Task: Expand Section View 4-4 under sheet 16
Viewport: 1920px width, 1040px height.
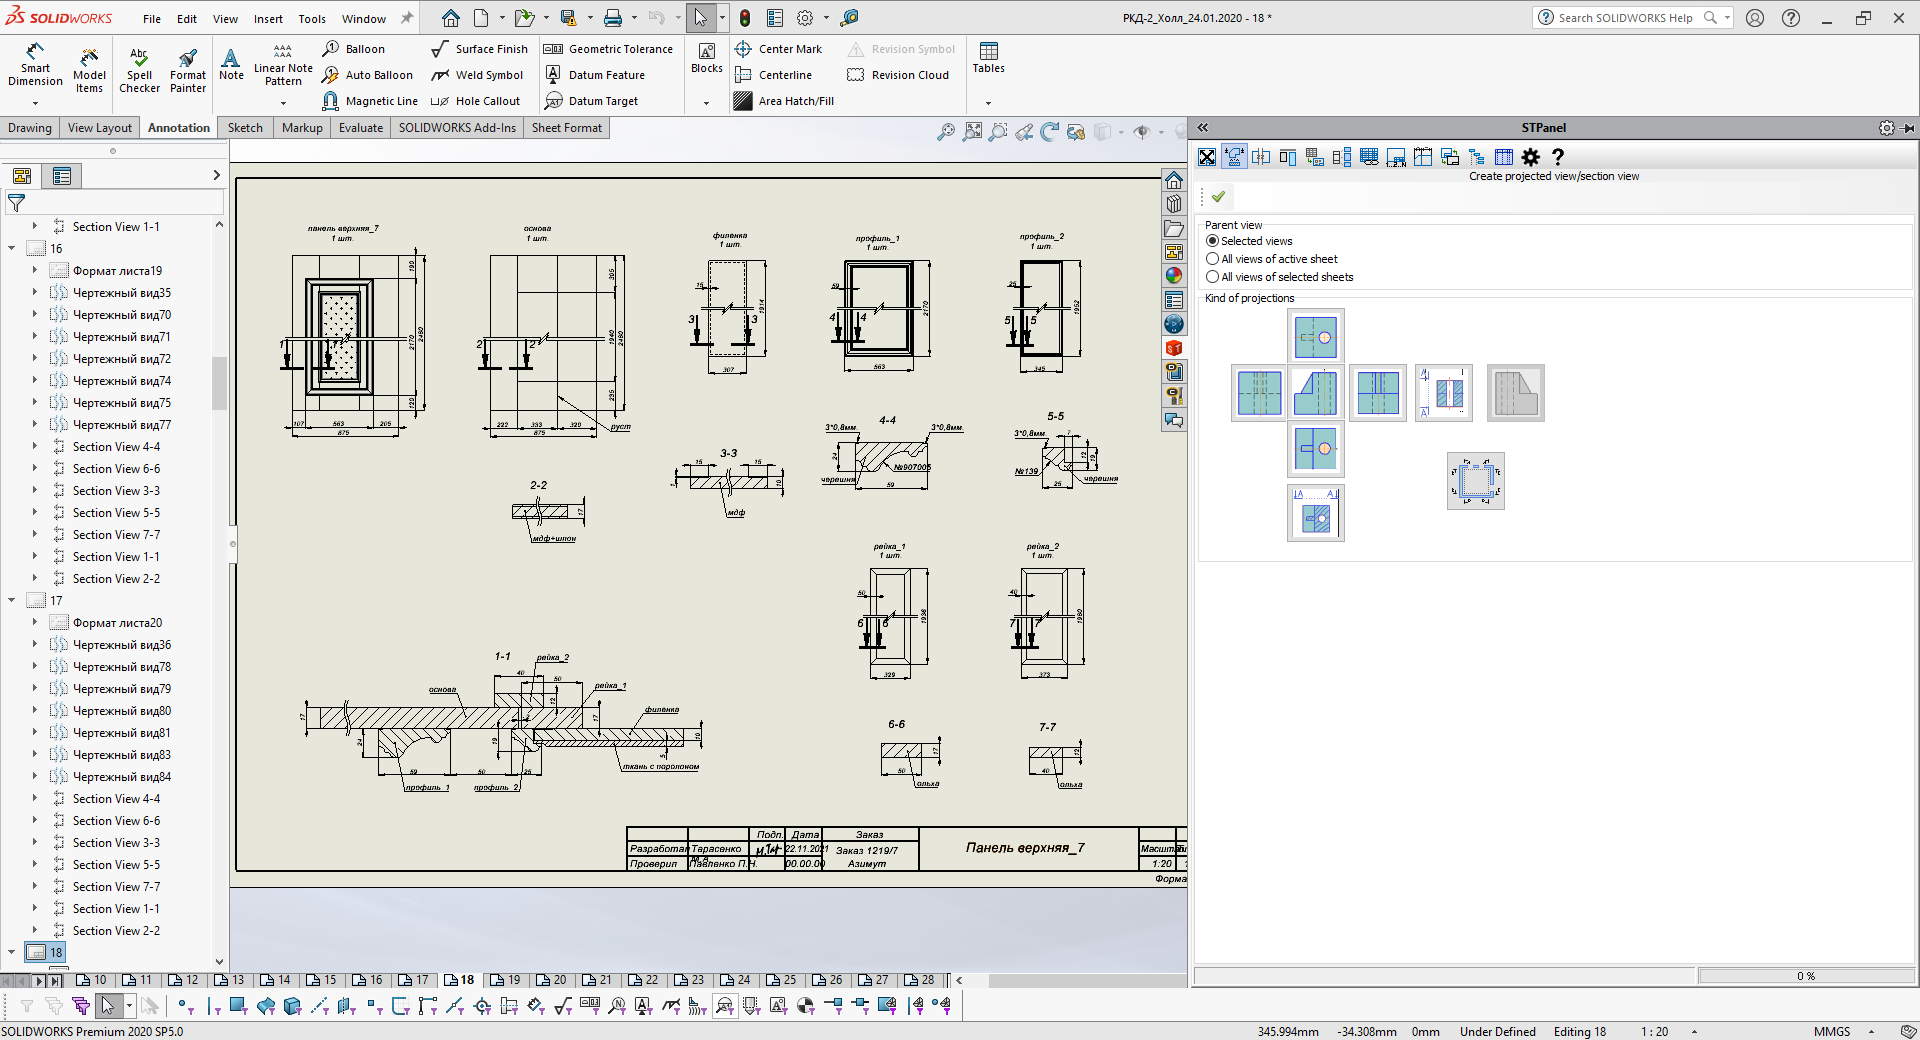Action: click(35, 447)
